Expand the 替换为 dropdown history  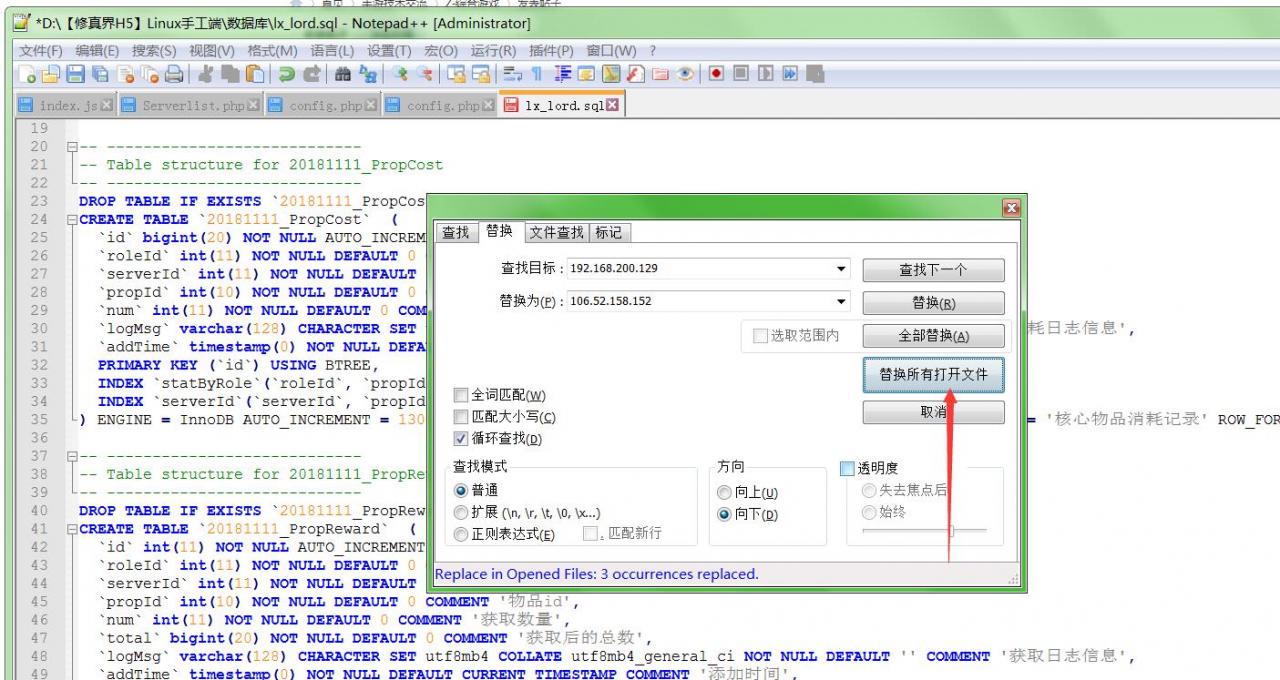coord(841,302)
